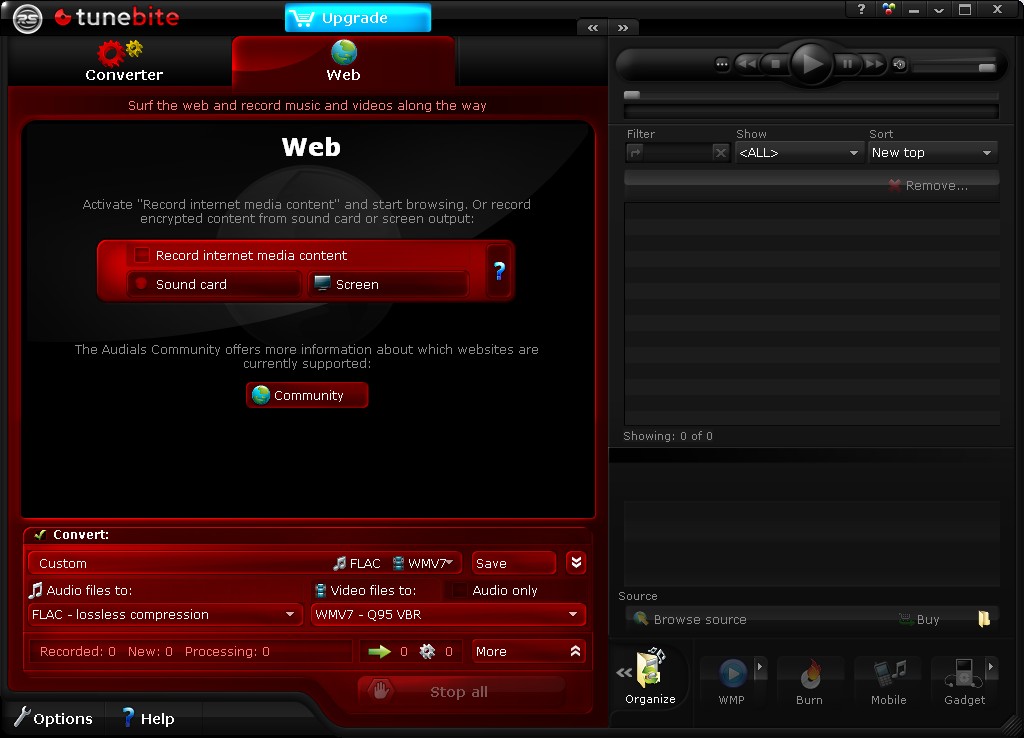Expand the WMP side arrow
The height and width of the screenshot is (738, 1024).
pyautogui.click(x=760, y=667)
